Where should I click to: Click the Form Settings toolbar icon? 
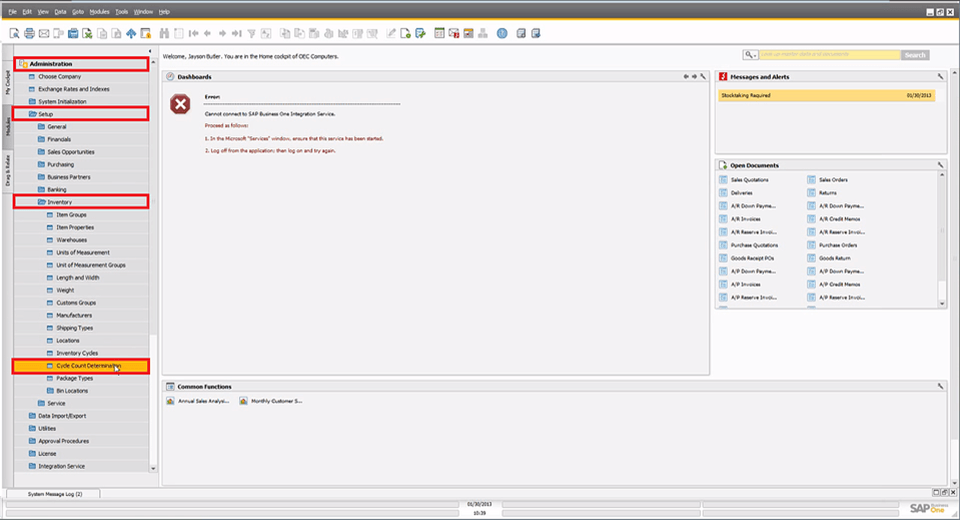(x=420, y=34)
